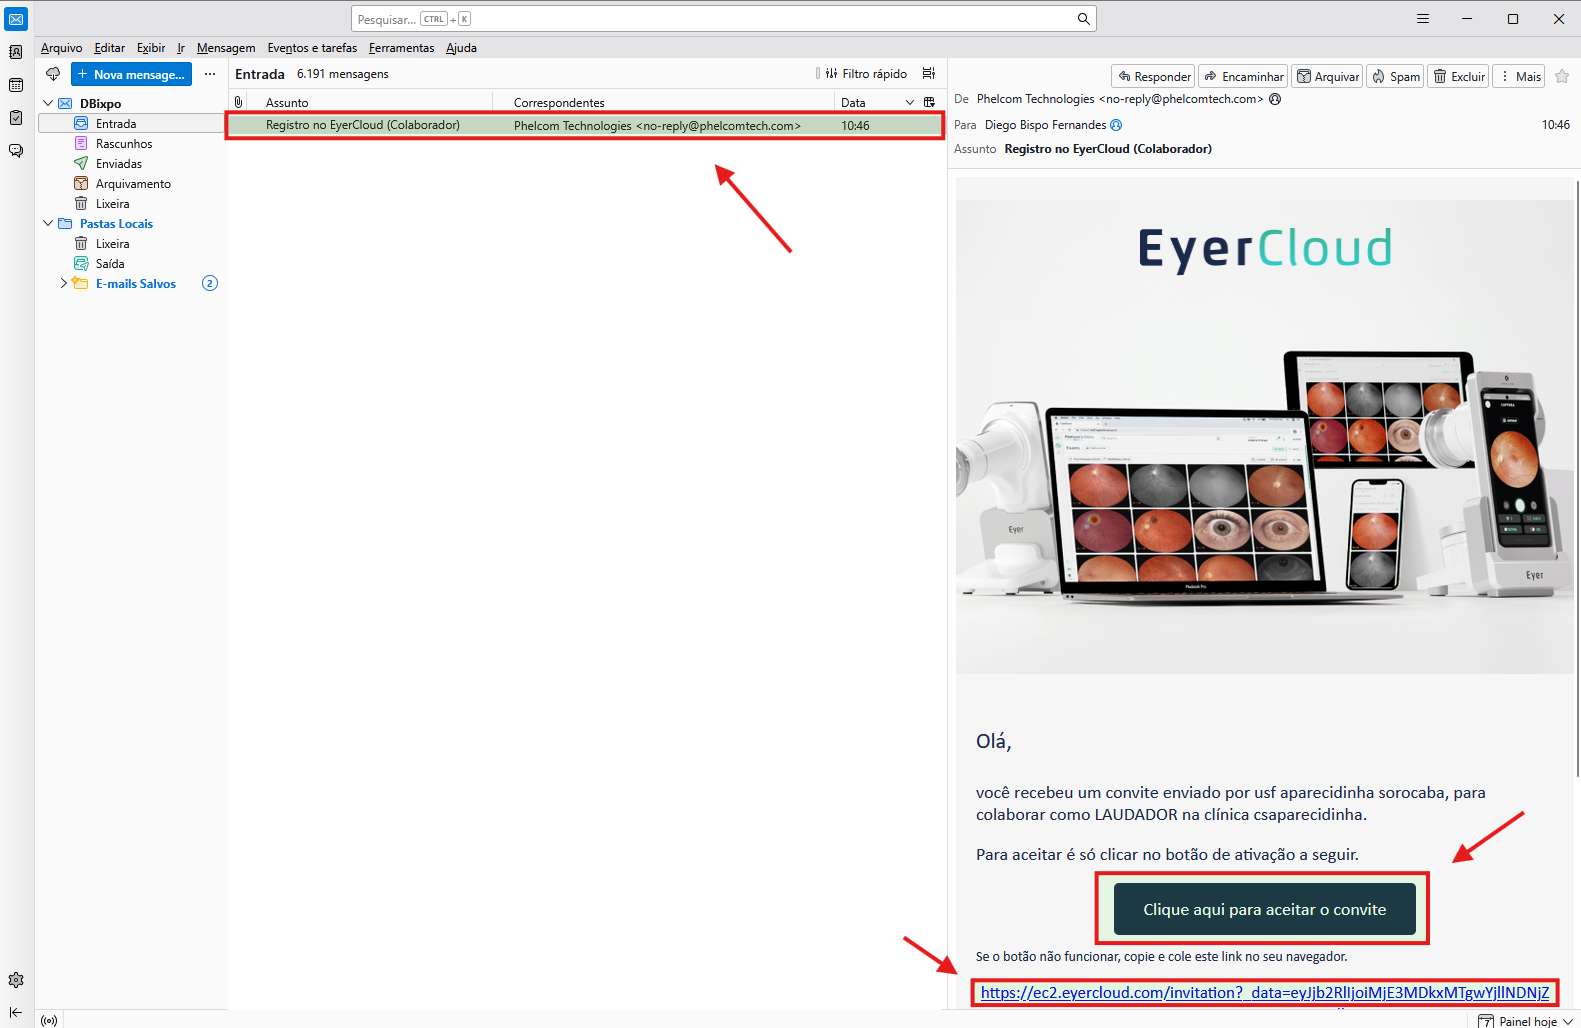The width and height of the screenshot is (1581, 1028).
Task: Click the contact icon next to Phelcom sender address
Action: coord(1275,99)
